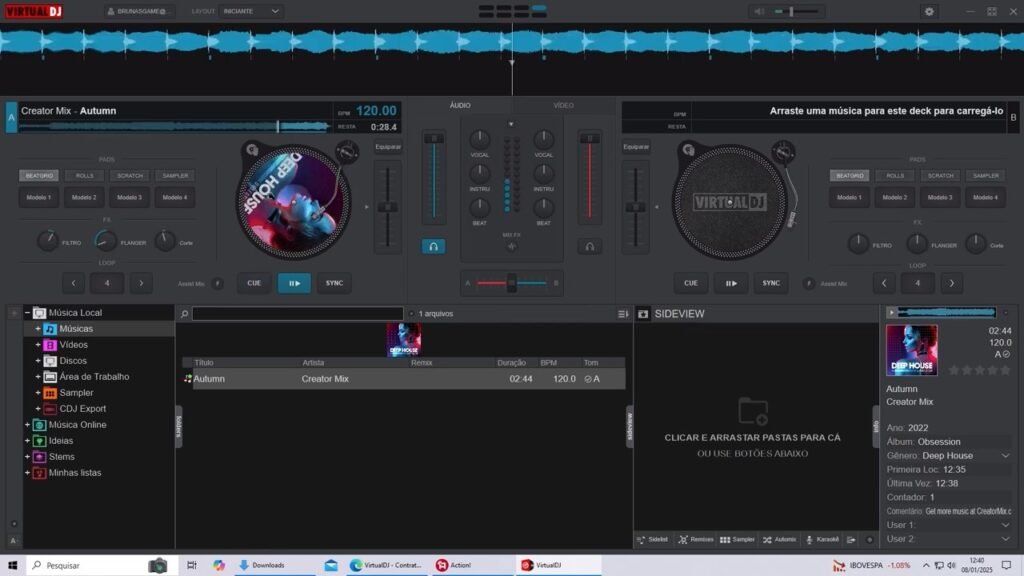Select the Discos folder icon

pyautogui.click(x=50, y=361)
